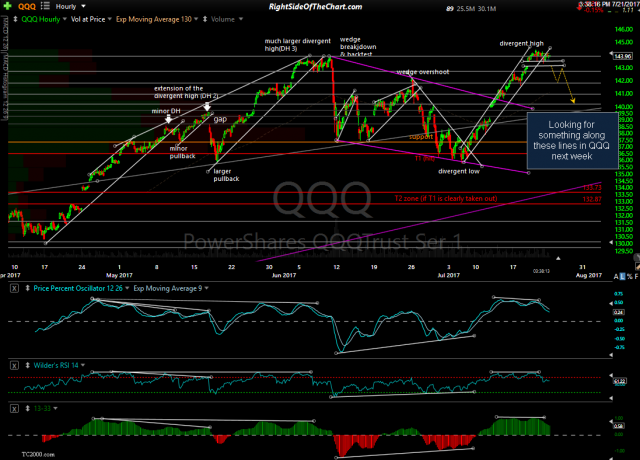
Task: Click the 0.58 histogram value tag
Action: point(619,426)
